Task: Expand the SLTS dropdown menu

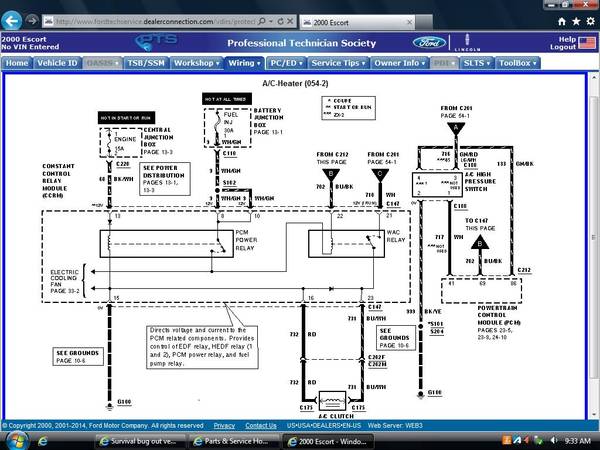Action: tap(477, 63)
